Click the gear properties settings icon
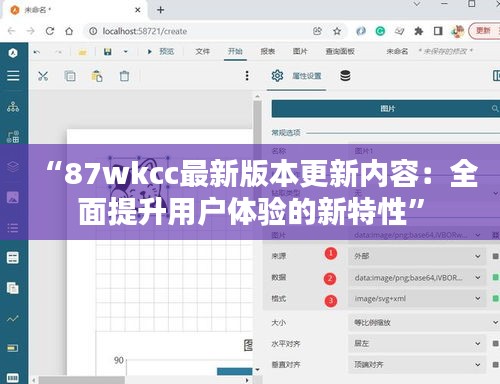 point(277,76)
